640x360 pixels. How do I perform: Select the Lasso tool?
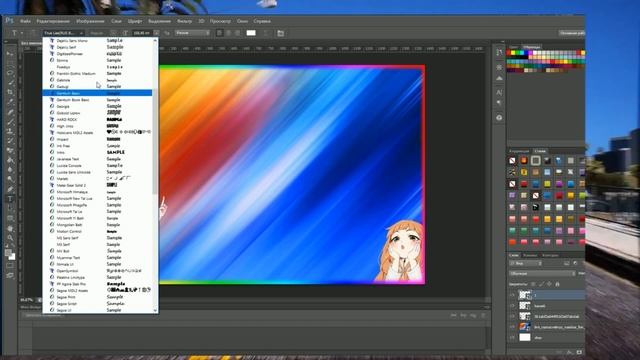click(x=10, y=73)
